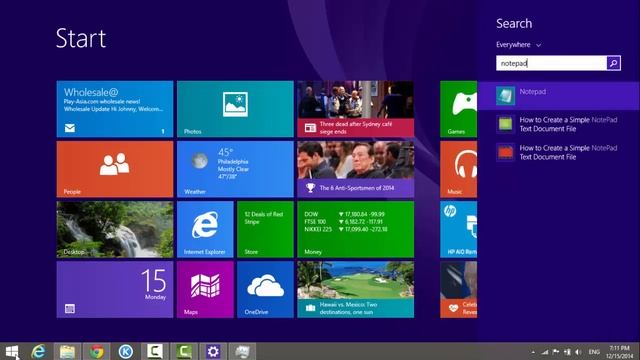640x360 pixels.
Task: Expand the Everywhere search scope dropdown
Action: click(x=518, y=45)
